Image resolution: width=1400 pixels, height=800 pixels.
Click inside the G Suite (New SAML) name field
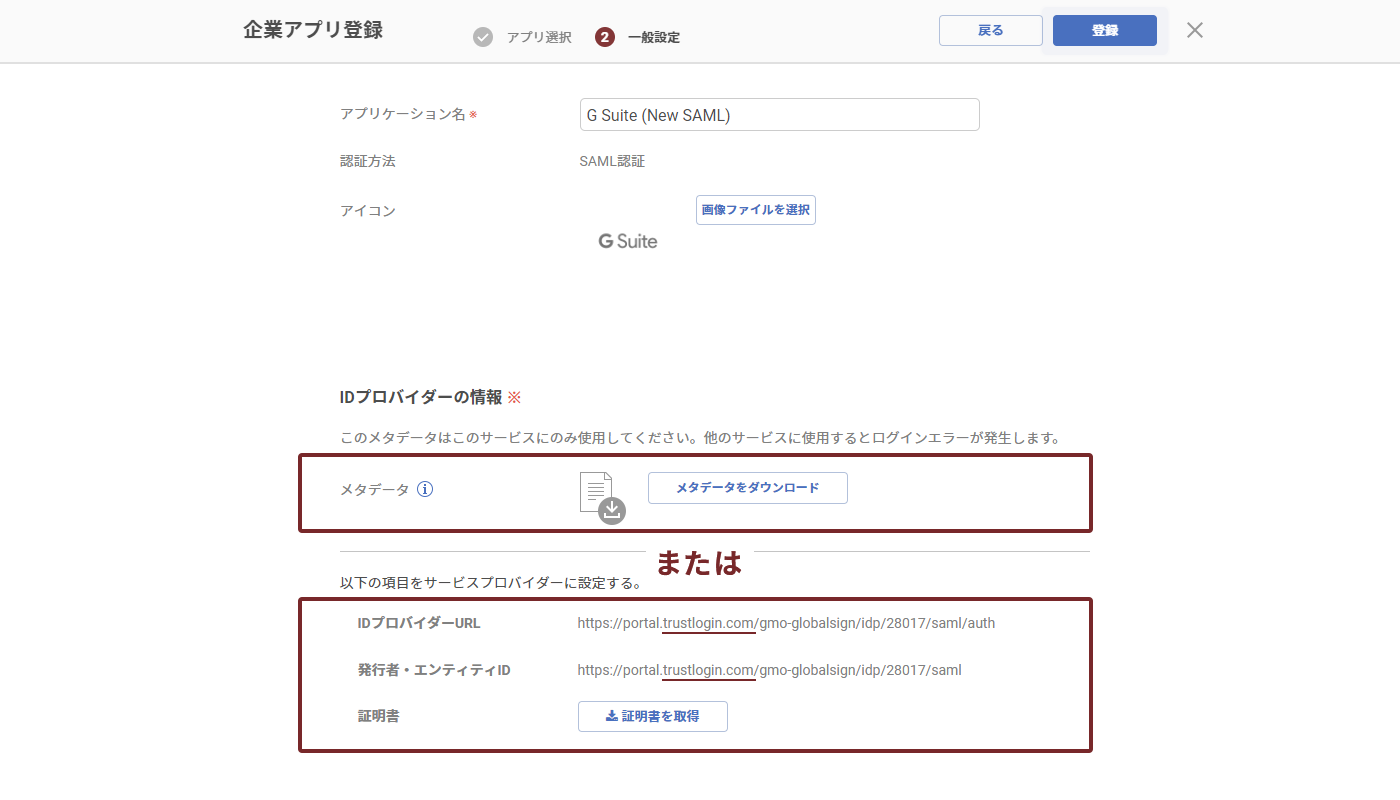click(779, 114)
